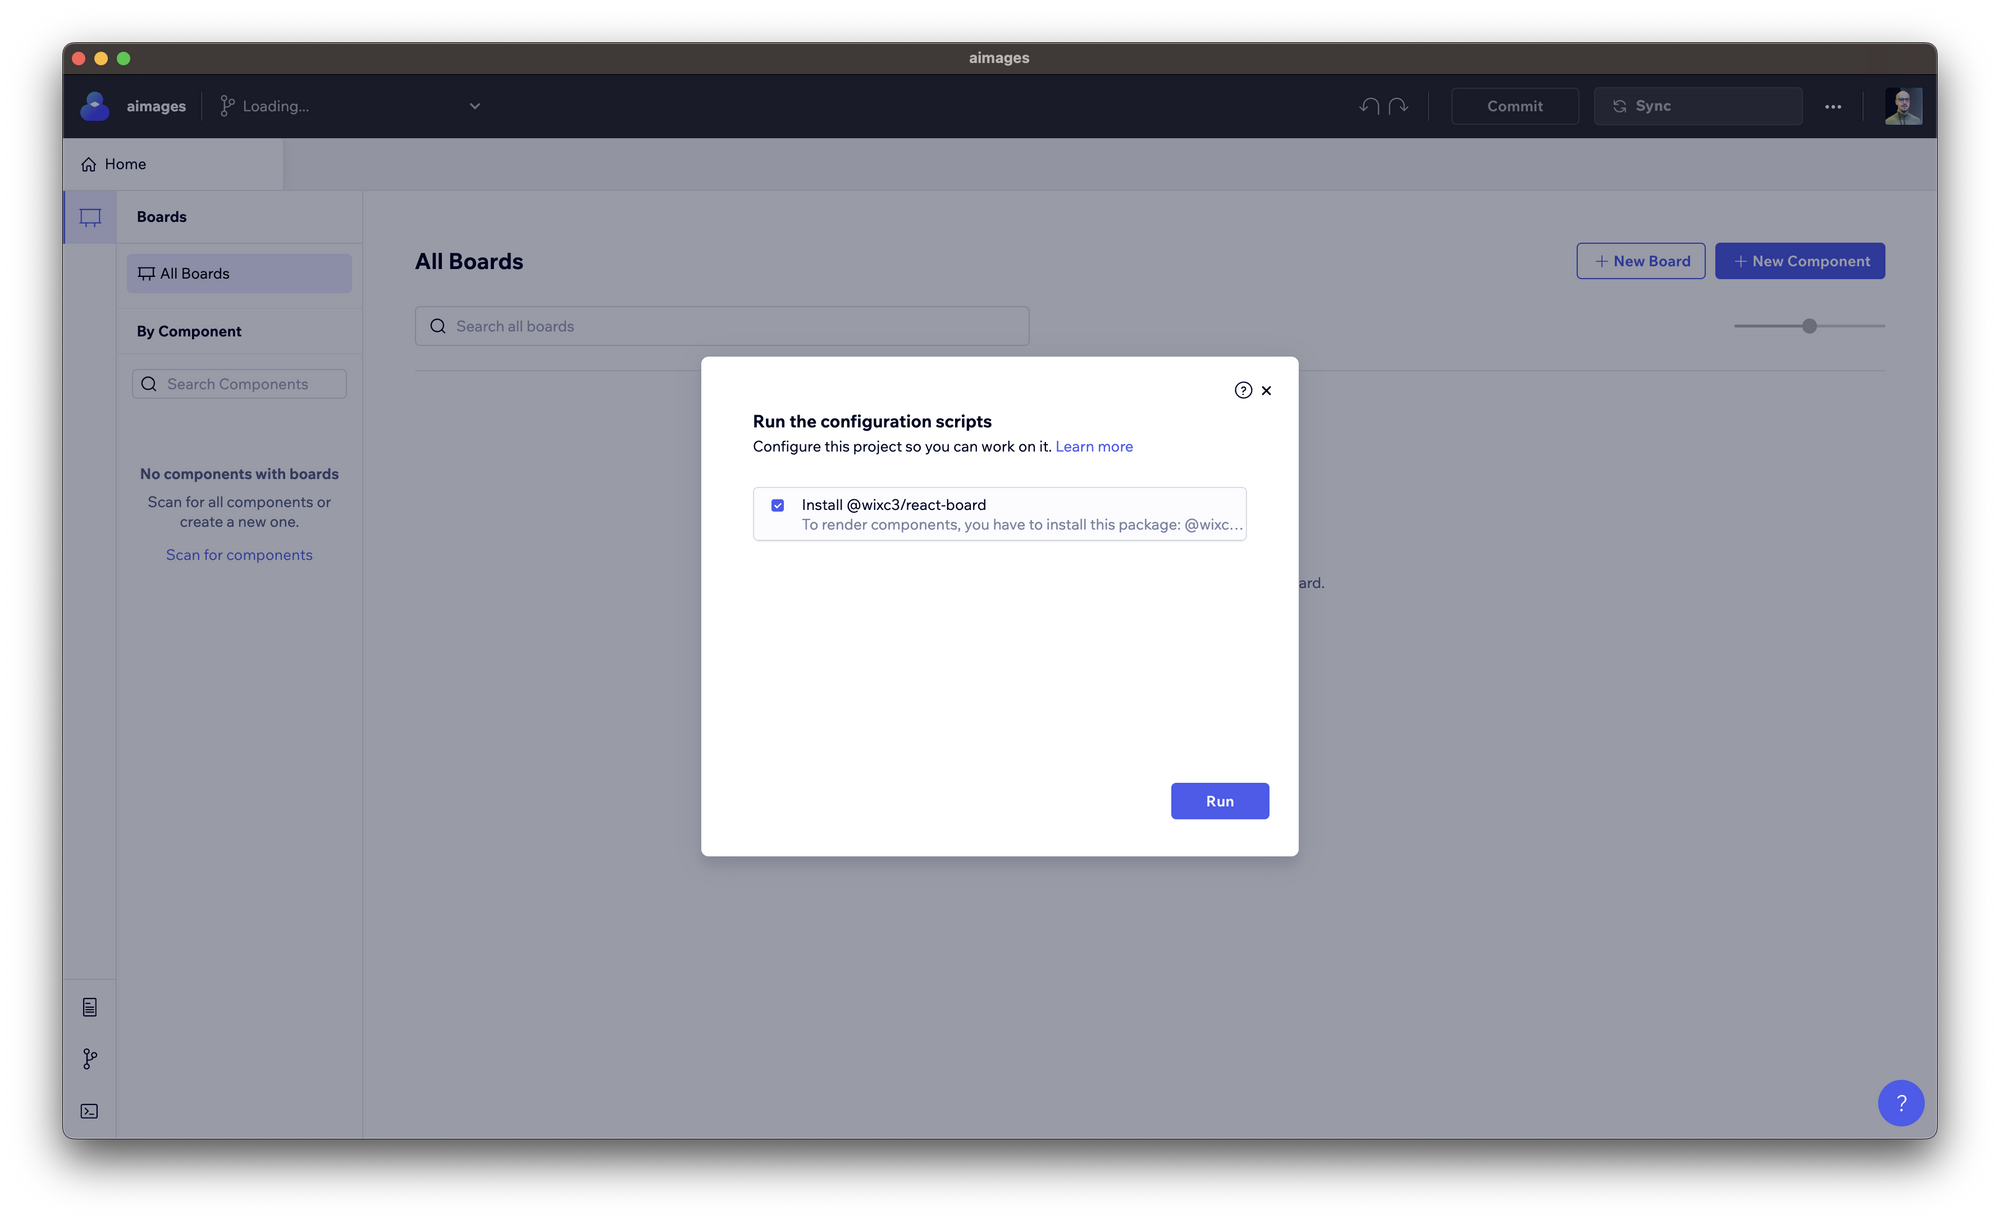Viewport: 2000px width, 1222px height.
Task: Open the Boards panel icon in left rail
Action: click(89, 217)
